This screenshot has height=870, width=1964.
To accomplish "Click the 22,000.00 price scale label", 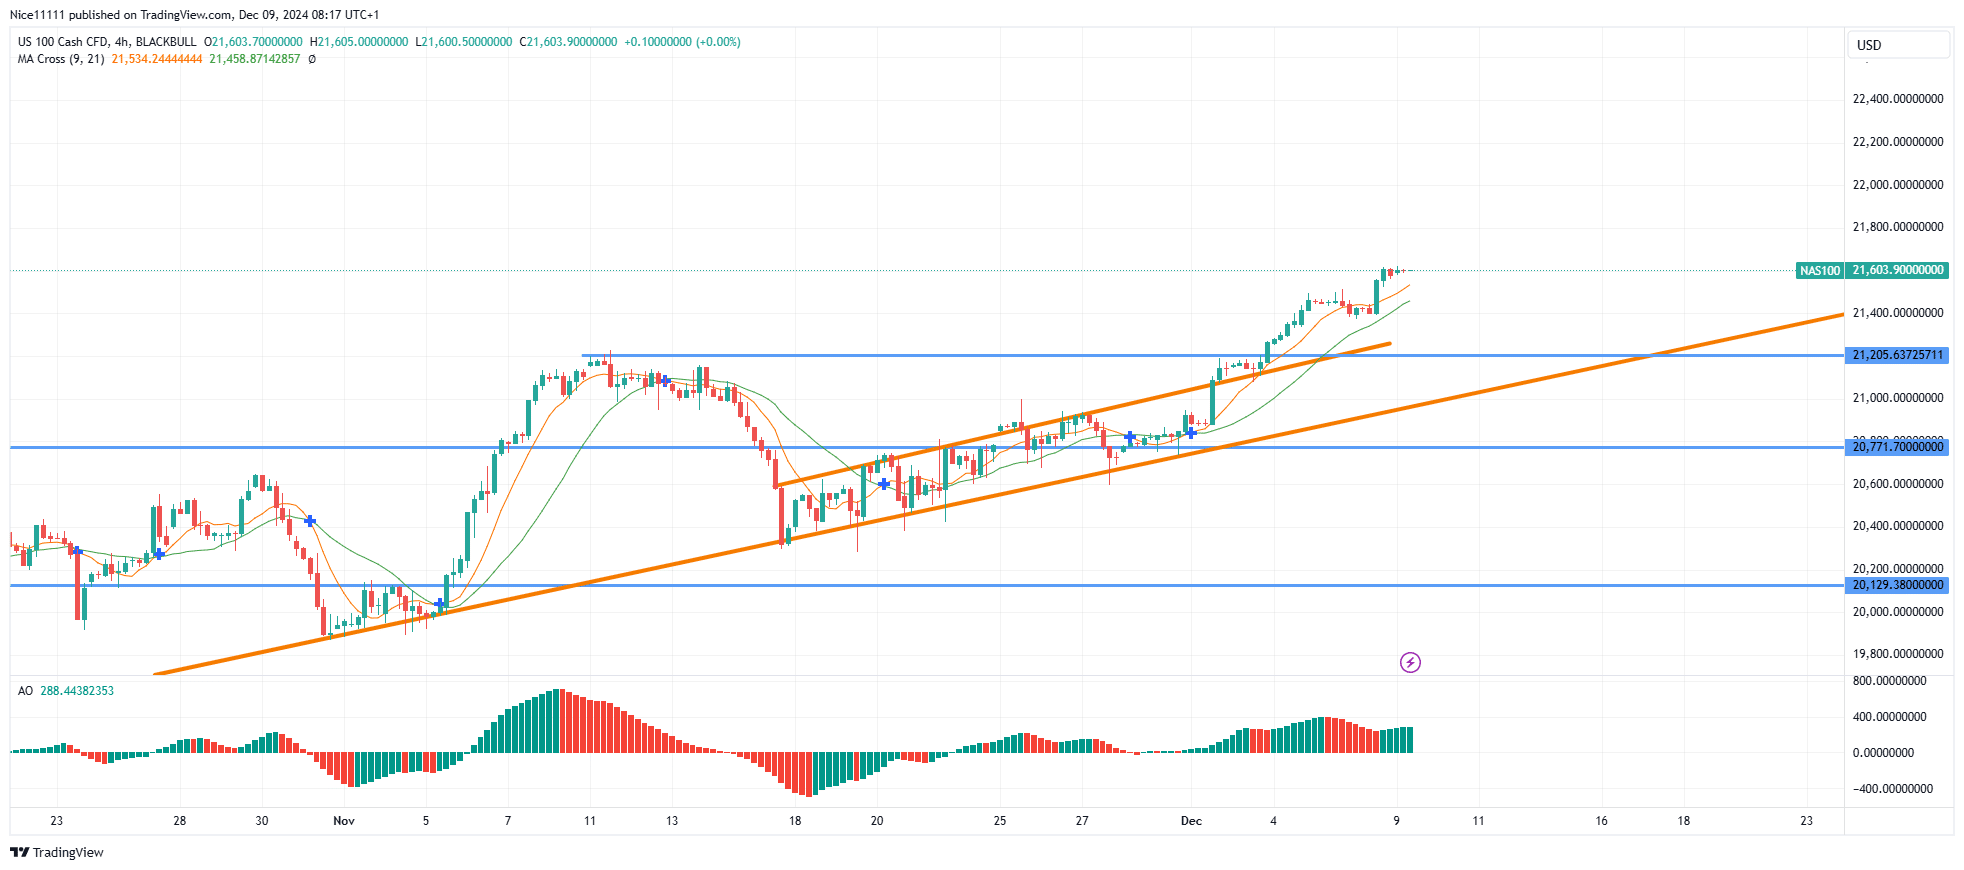I will pyautogui.click(x=1898, y=185).
